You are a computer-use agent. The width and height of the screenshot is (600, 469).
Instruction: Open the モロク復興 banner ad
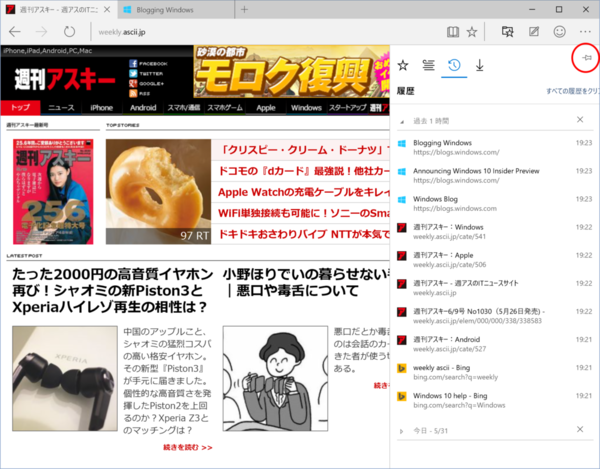(x=292, y=72)
